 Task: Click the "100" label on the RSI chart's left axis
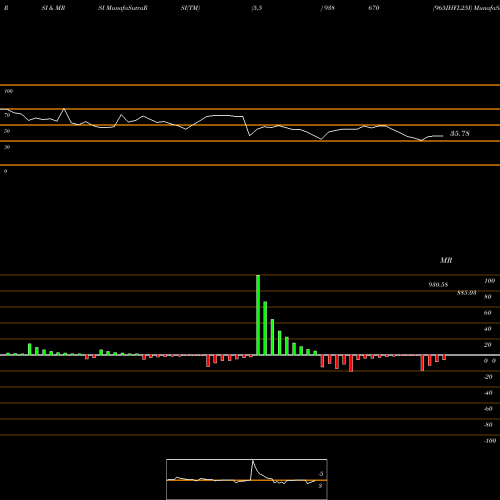coord(8,91)
